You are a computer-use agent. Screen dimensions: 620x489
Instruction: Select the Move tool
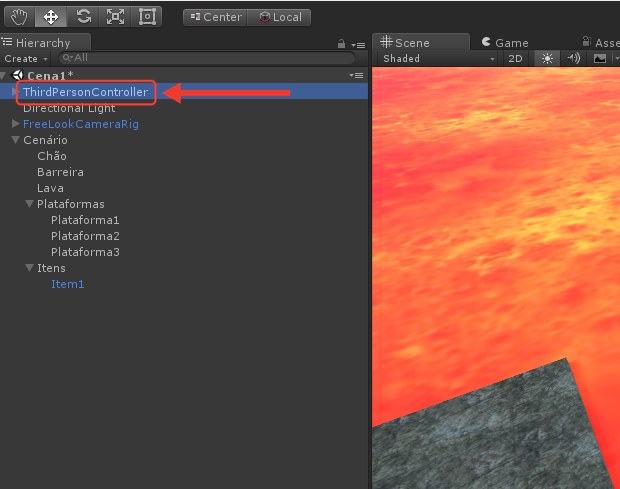51,17
